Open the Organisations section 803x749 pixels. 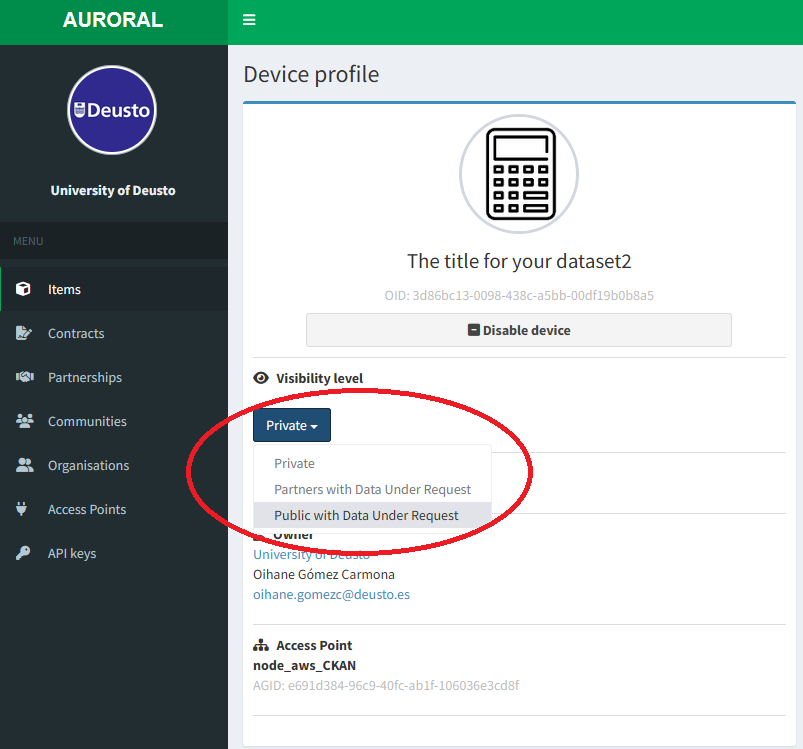(114, 465)
